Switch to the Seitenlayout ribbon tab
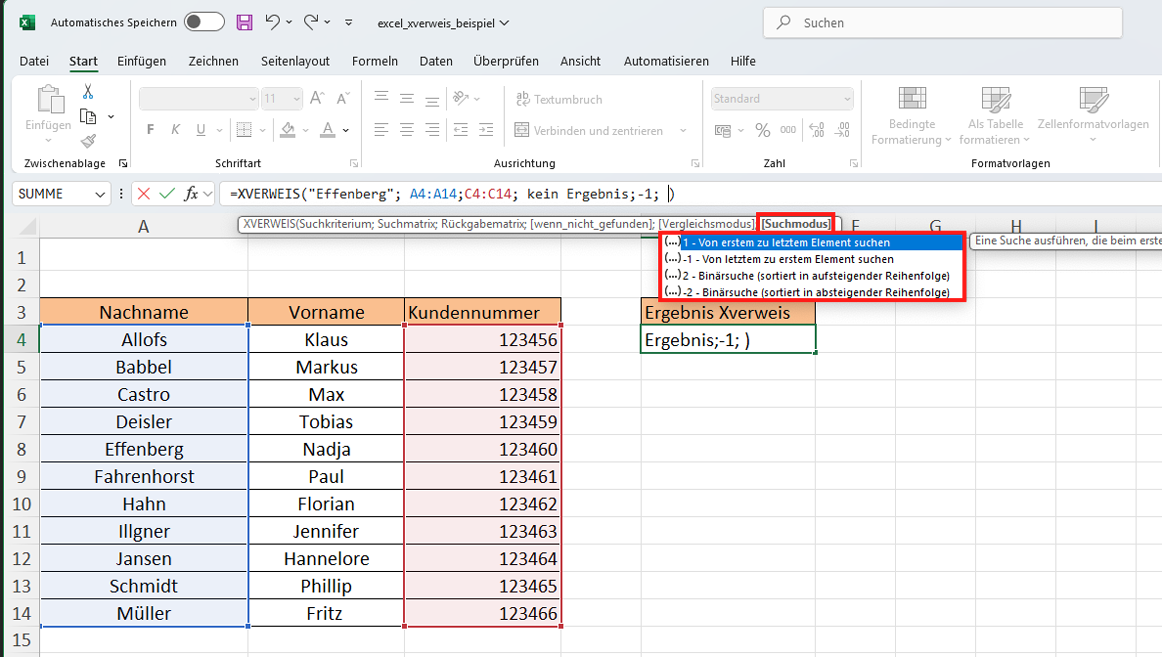 (295, 61)
